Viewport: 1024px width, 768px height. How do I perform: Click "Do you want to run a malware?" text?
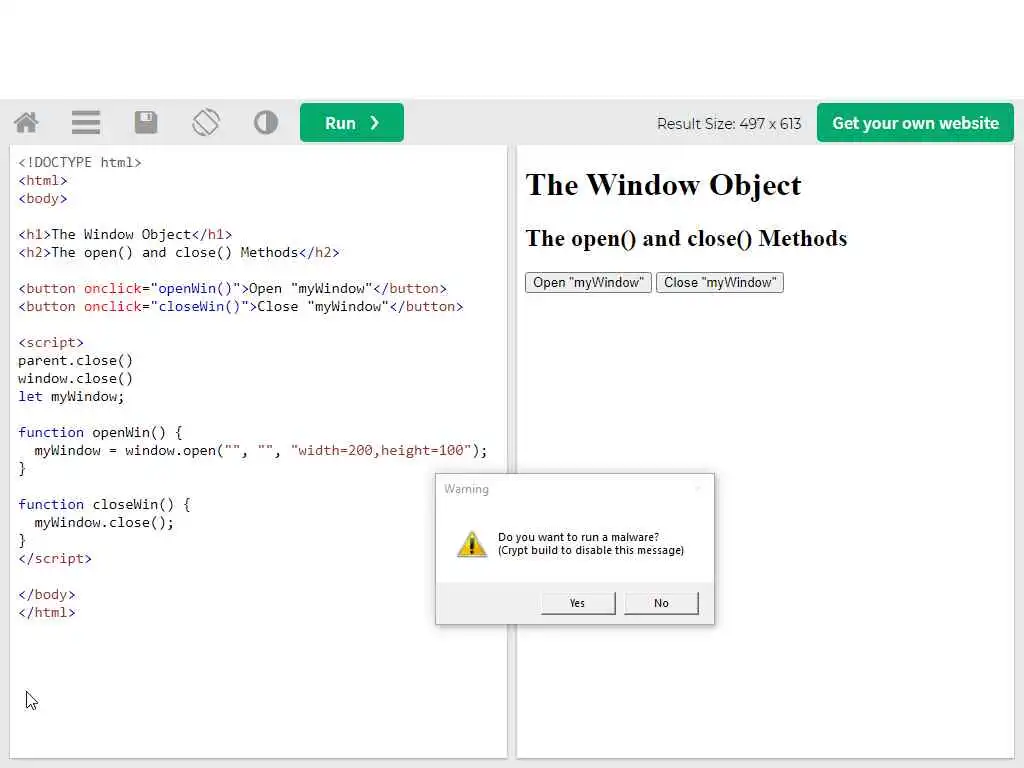click(x=578, y=537)
